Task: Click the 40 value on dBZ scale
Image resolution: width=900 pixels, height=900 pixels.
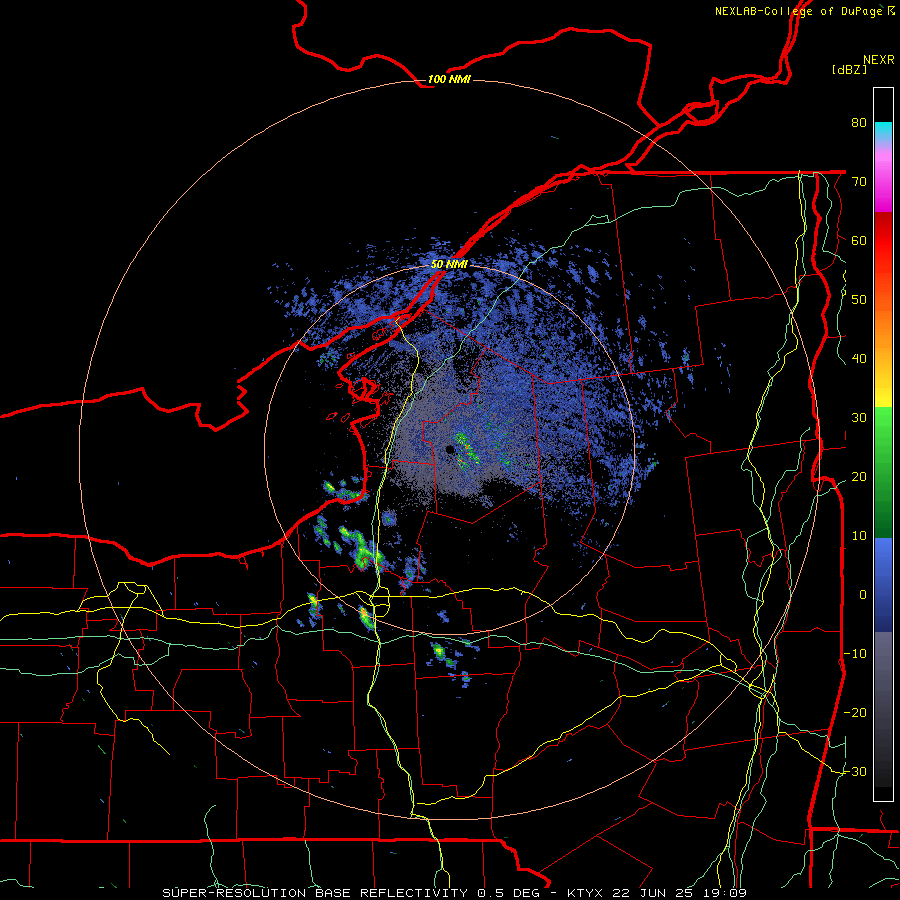Action: tap(859, 359)
